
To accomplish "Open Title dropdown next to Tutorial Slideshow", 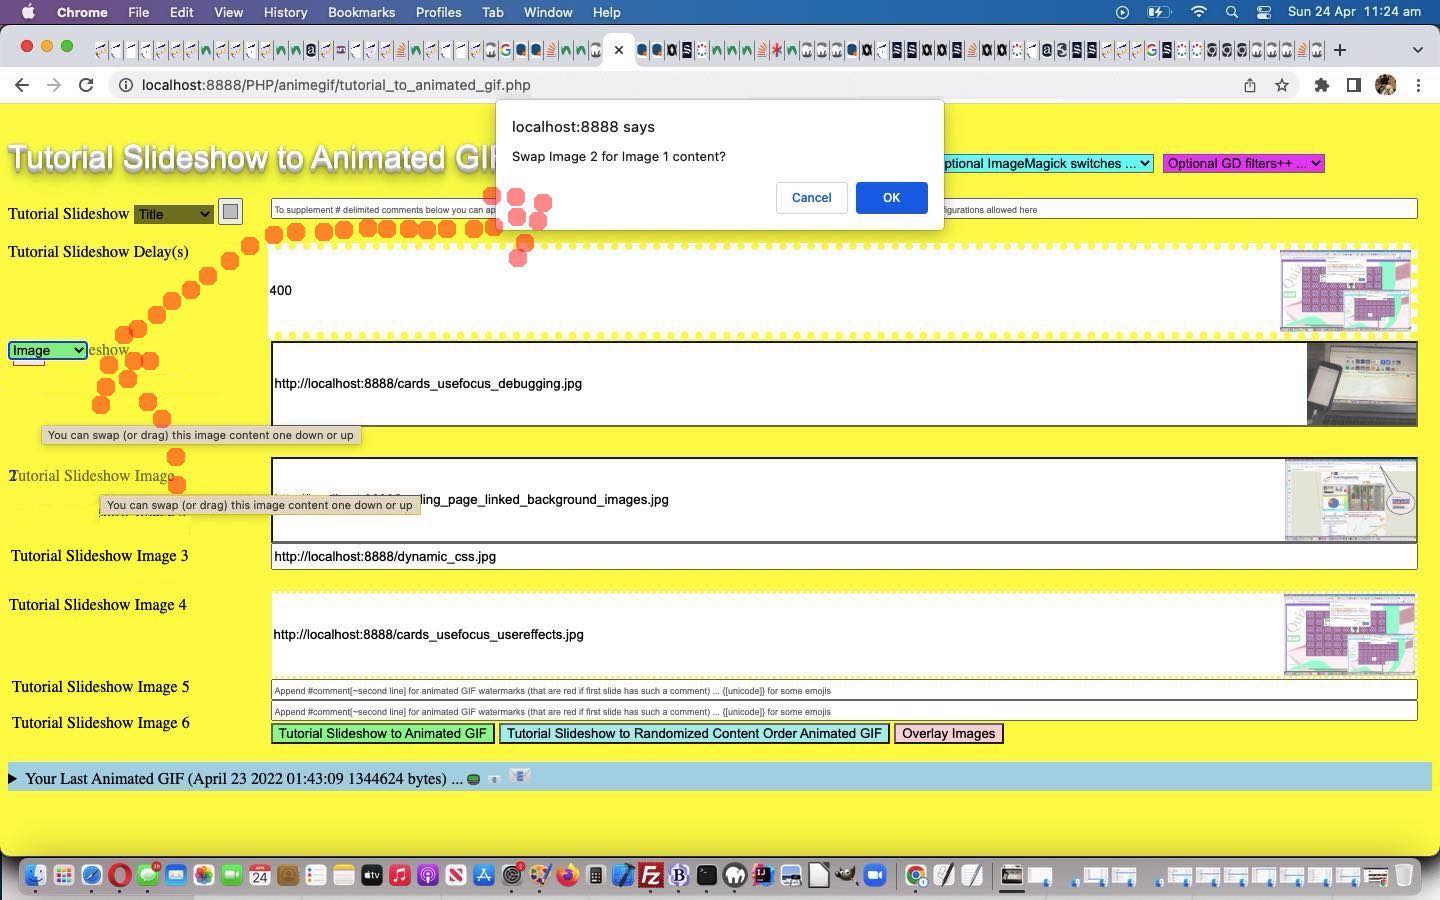I will pos(174,214).
